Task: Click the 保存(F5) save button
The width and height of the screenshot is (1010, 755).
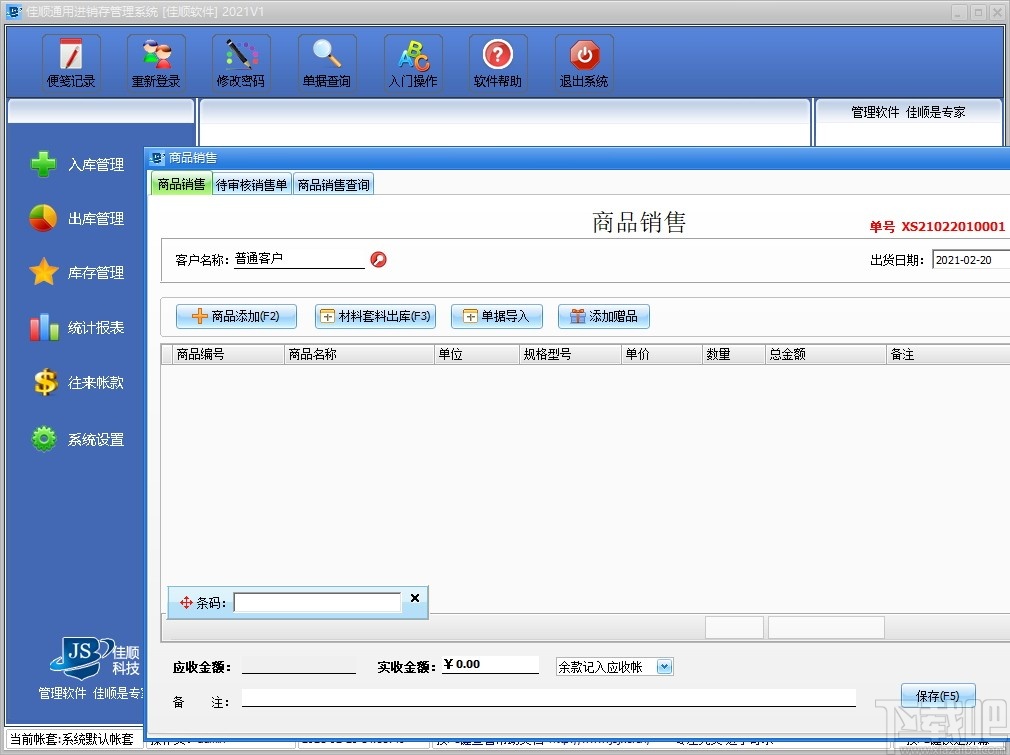Action: pos(937,694)
